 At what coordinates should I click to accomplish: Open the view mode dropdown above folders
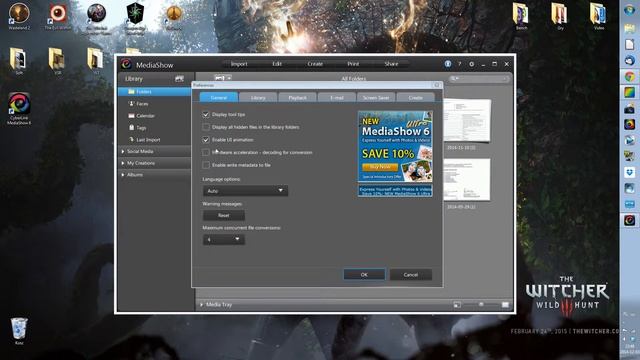[223, 78]
